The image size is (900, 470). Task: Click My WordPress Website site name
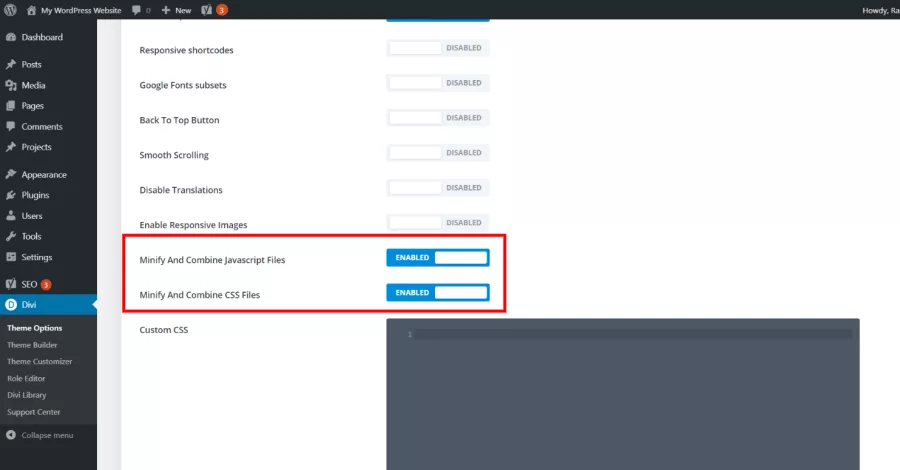pyautogui.click(x=81, y=10)
